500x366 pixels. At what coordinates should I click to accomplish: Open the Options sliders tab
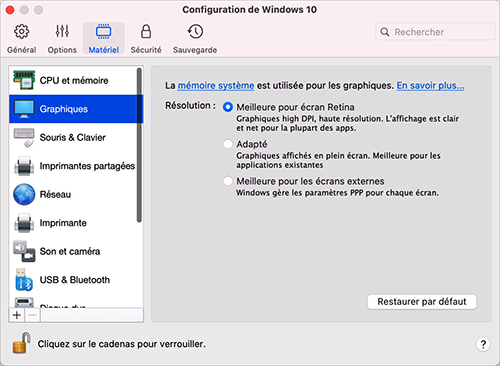[62, 38]
